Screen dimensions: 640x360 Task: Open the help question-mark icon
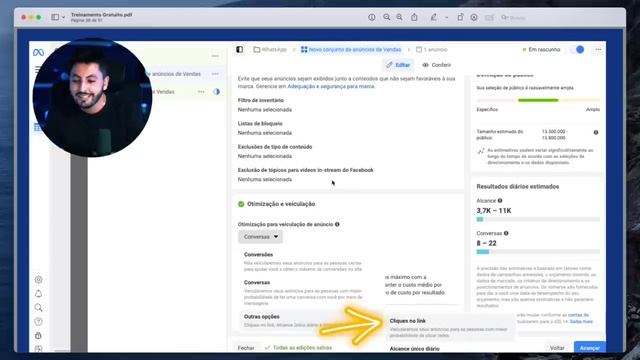[38, 322]
